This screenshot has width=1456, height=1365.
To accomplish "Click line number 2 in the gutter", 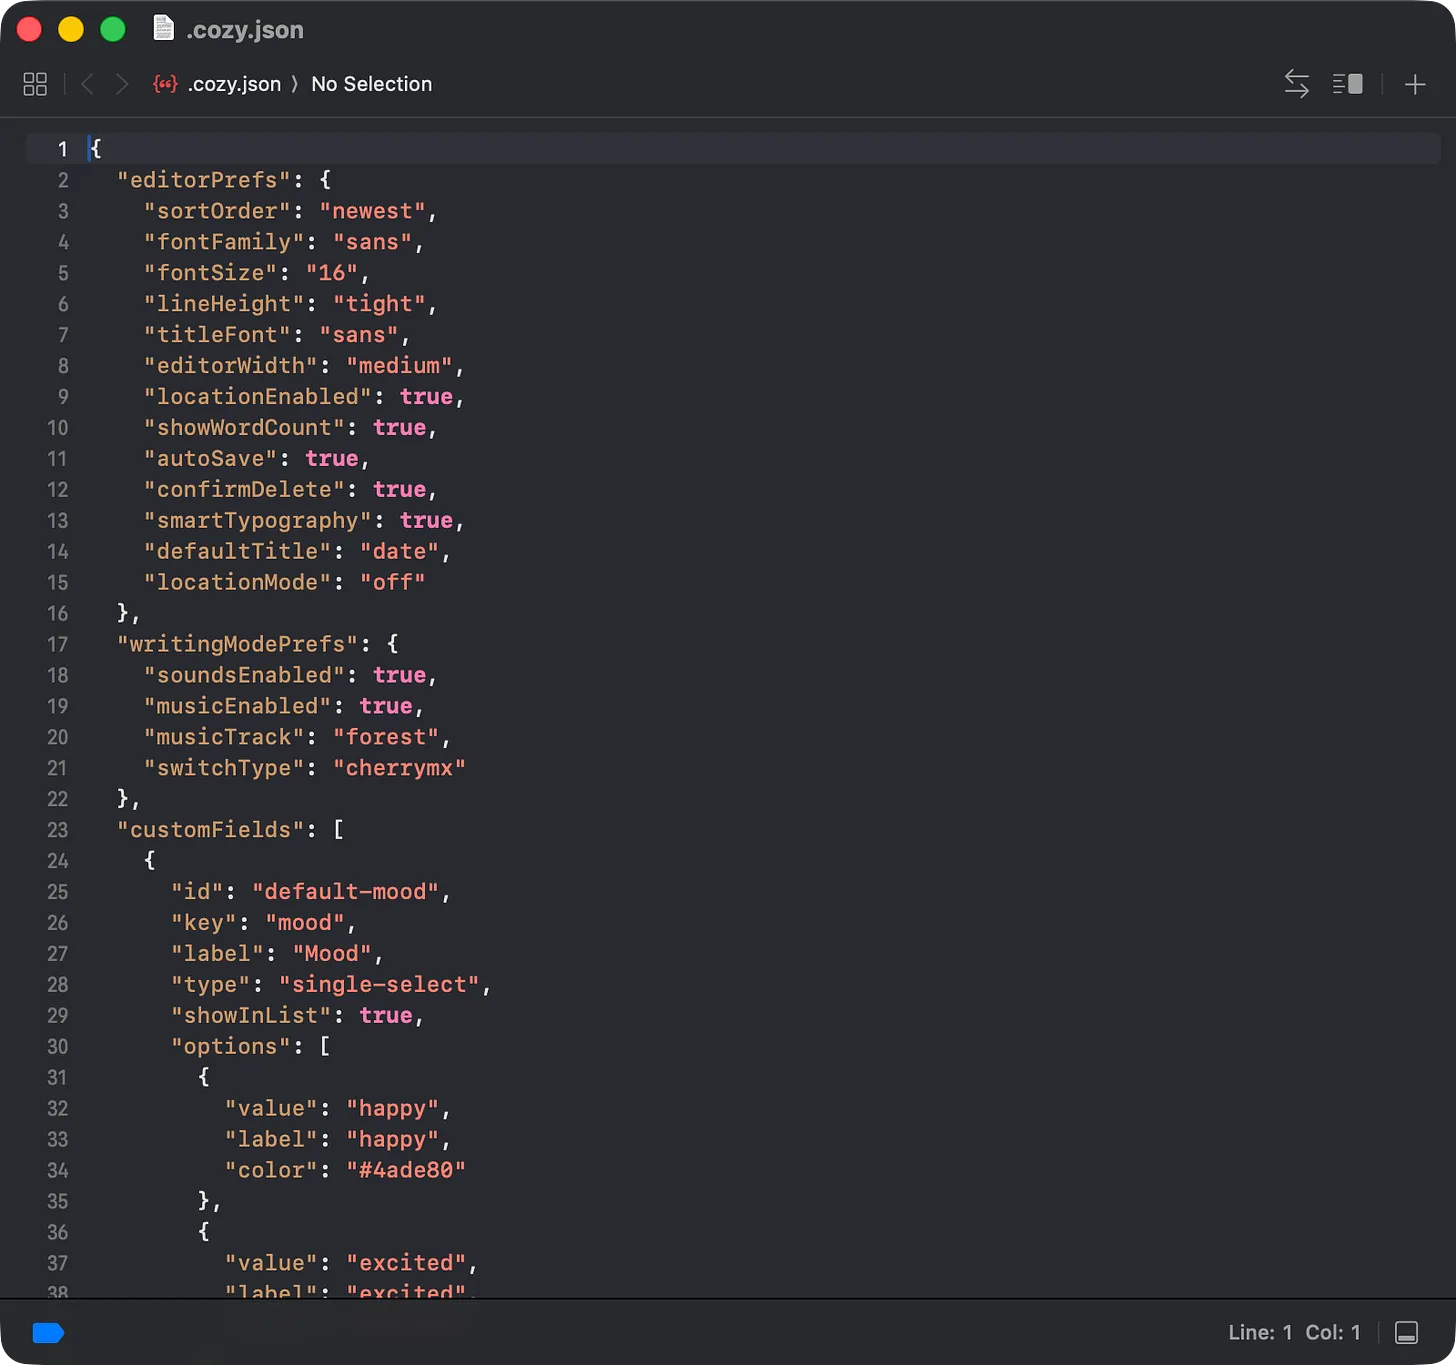I will pyautogui.click(x=63, y=180).
